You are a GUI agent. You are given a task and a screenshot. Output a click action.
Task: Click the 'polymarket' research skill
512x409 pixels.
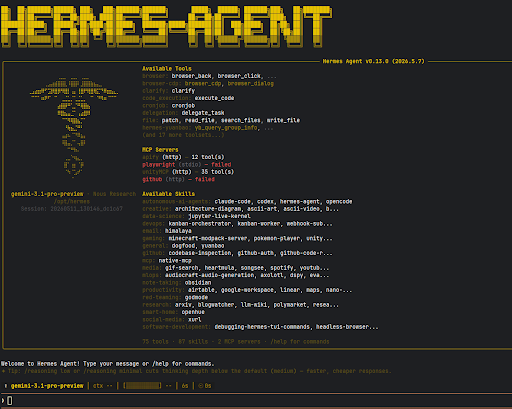[290, 305]
